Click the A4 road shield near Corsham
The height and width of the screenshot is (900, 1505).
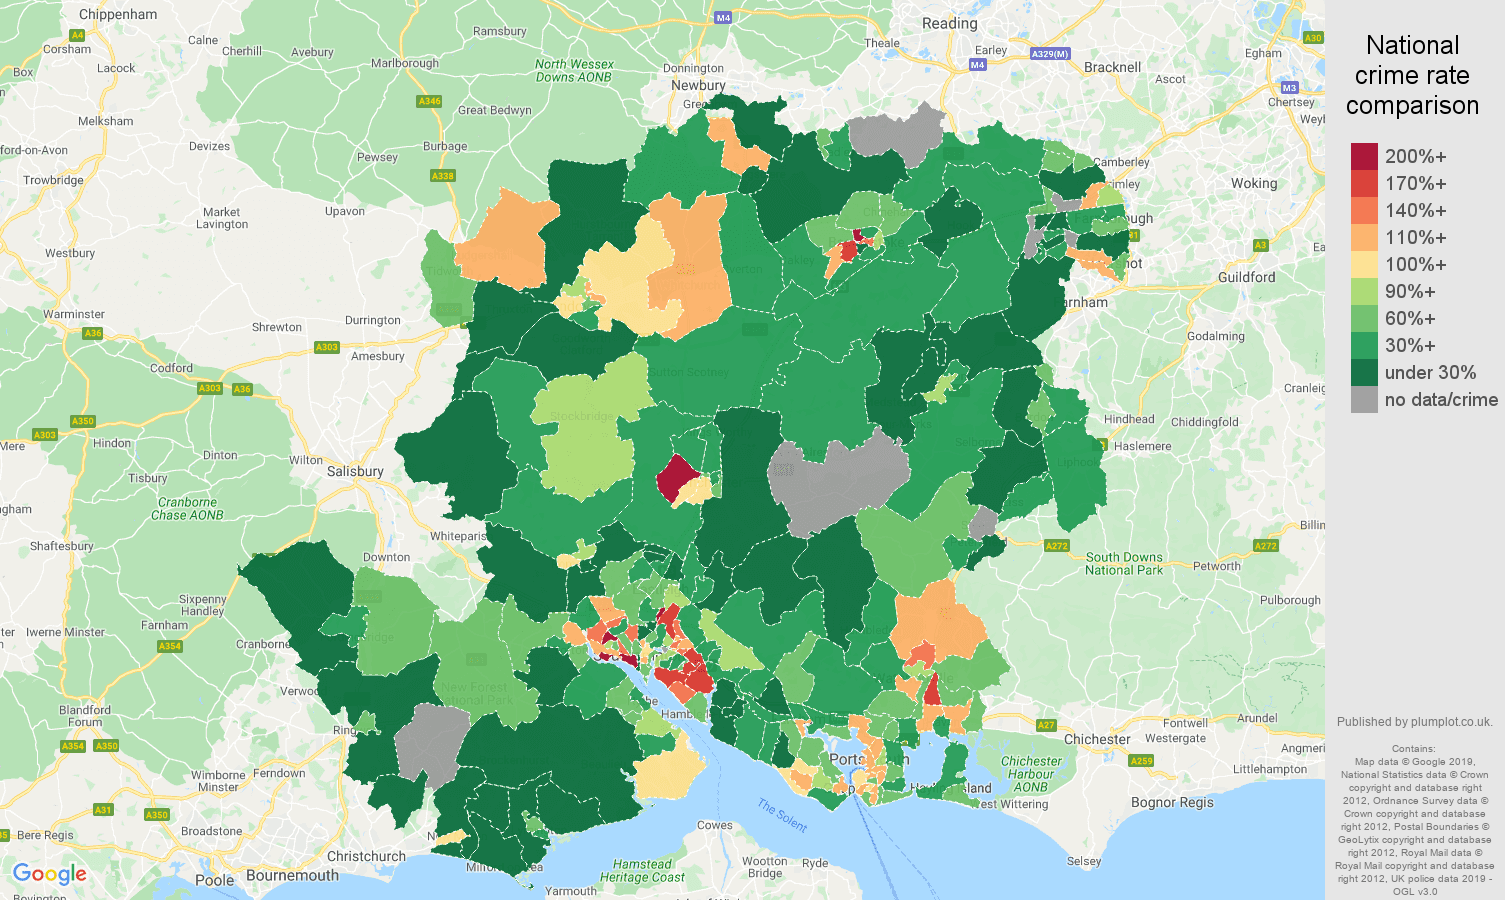pyautogui.click(x=77, y=35)
